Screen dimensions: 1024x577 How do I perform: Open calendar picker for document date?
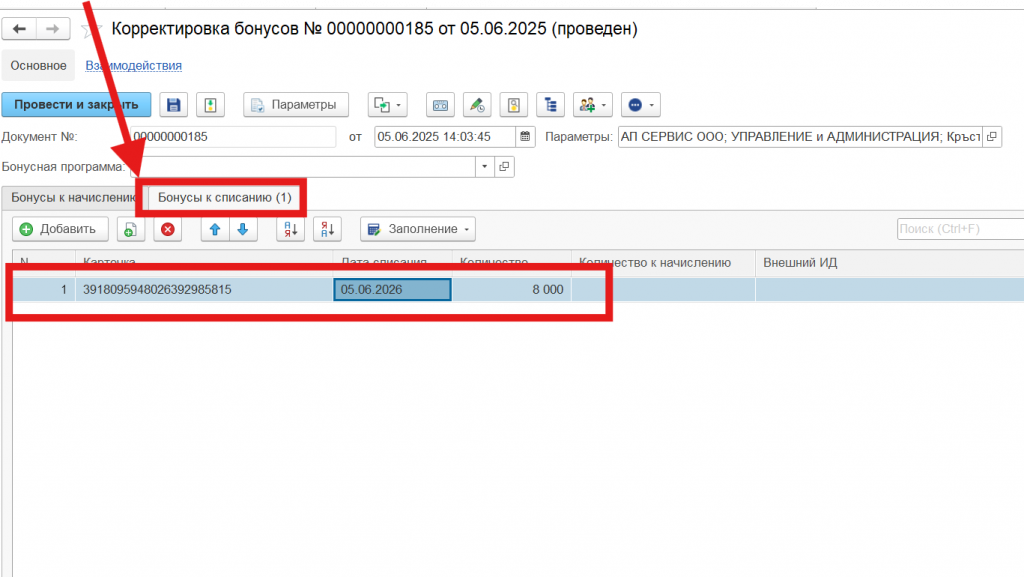pos(526,137)
